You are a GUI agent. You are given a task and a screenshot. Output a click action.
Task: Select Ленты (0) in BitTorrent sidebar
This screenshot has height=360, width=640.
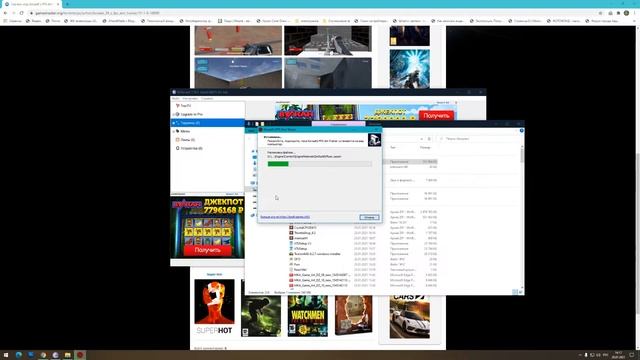[x=188, y=140]
